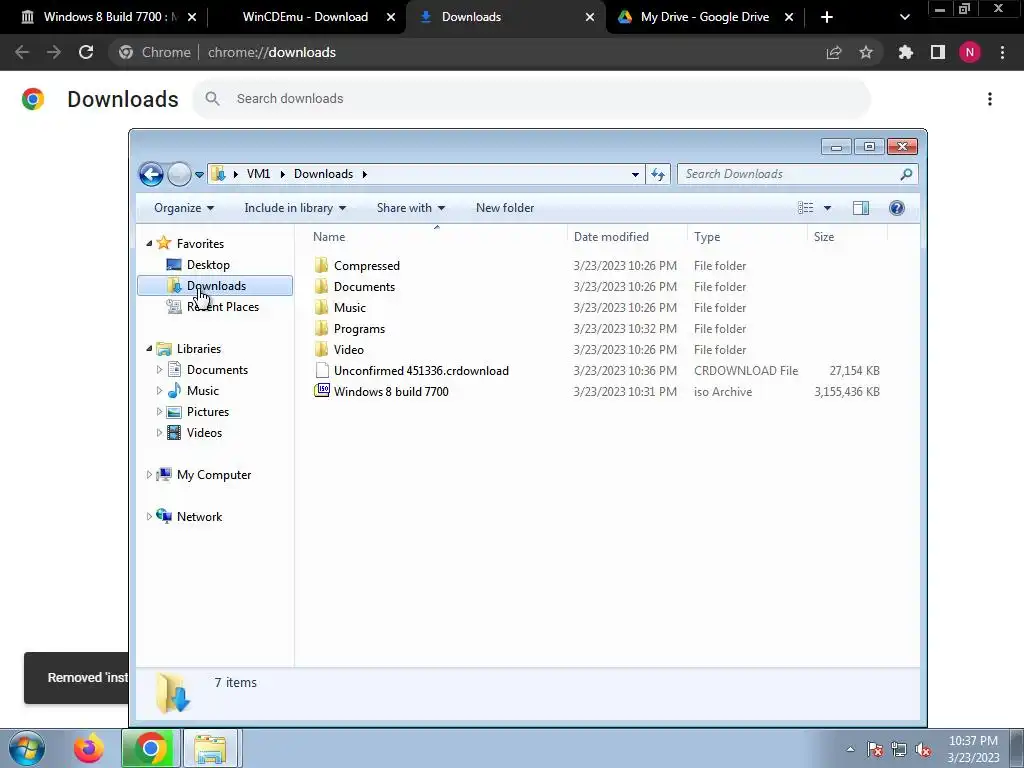Toggle Chrome side panel
The image size is (1024, 768).
click(x=938, y=52)
